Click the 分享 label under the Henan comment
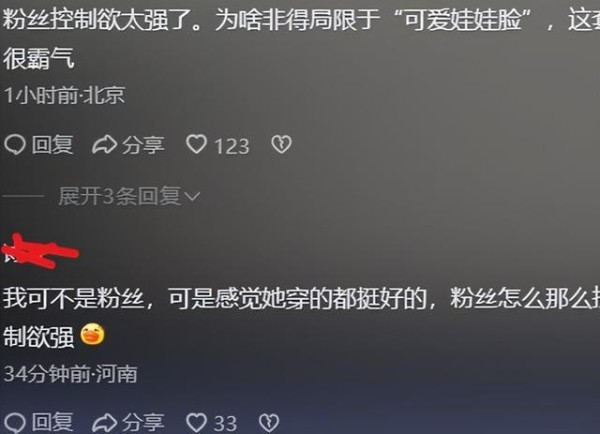 [x=143, y=423]
